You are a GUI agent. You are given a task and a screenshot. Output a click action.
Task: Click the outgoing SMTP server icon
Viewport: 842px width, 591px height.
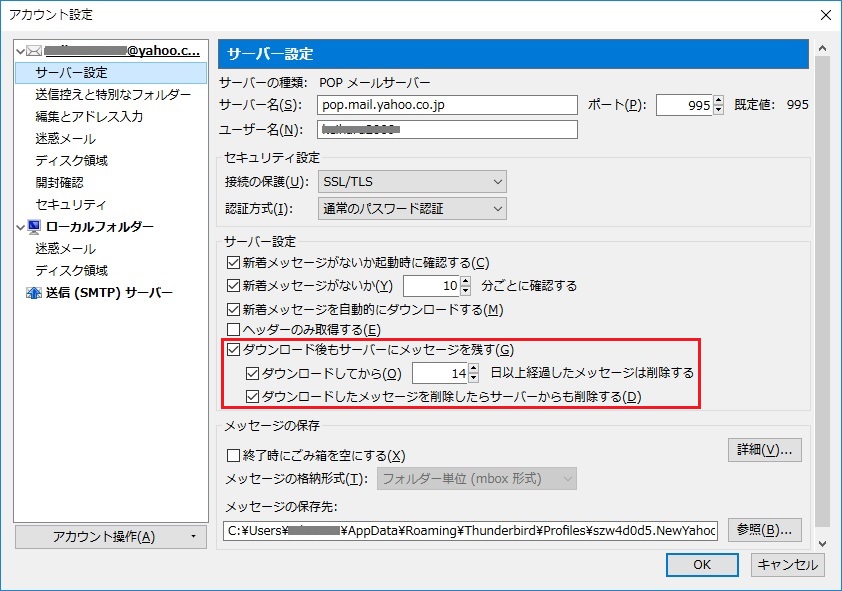tap(34, 293)
